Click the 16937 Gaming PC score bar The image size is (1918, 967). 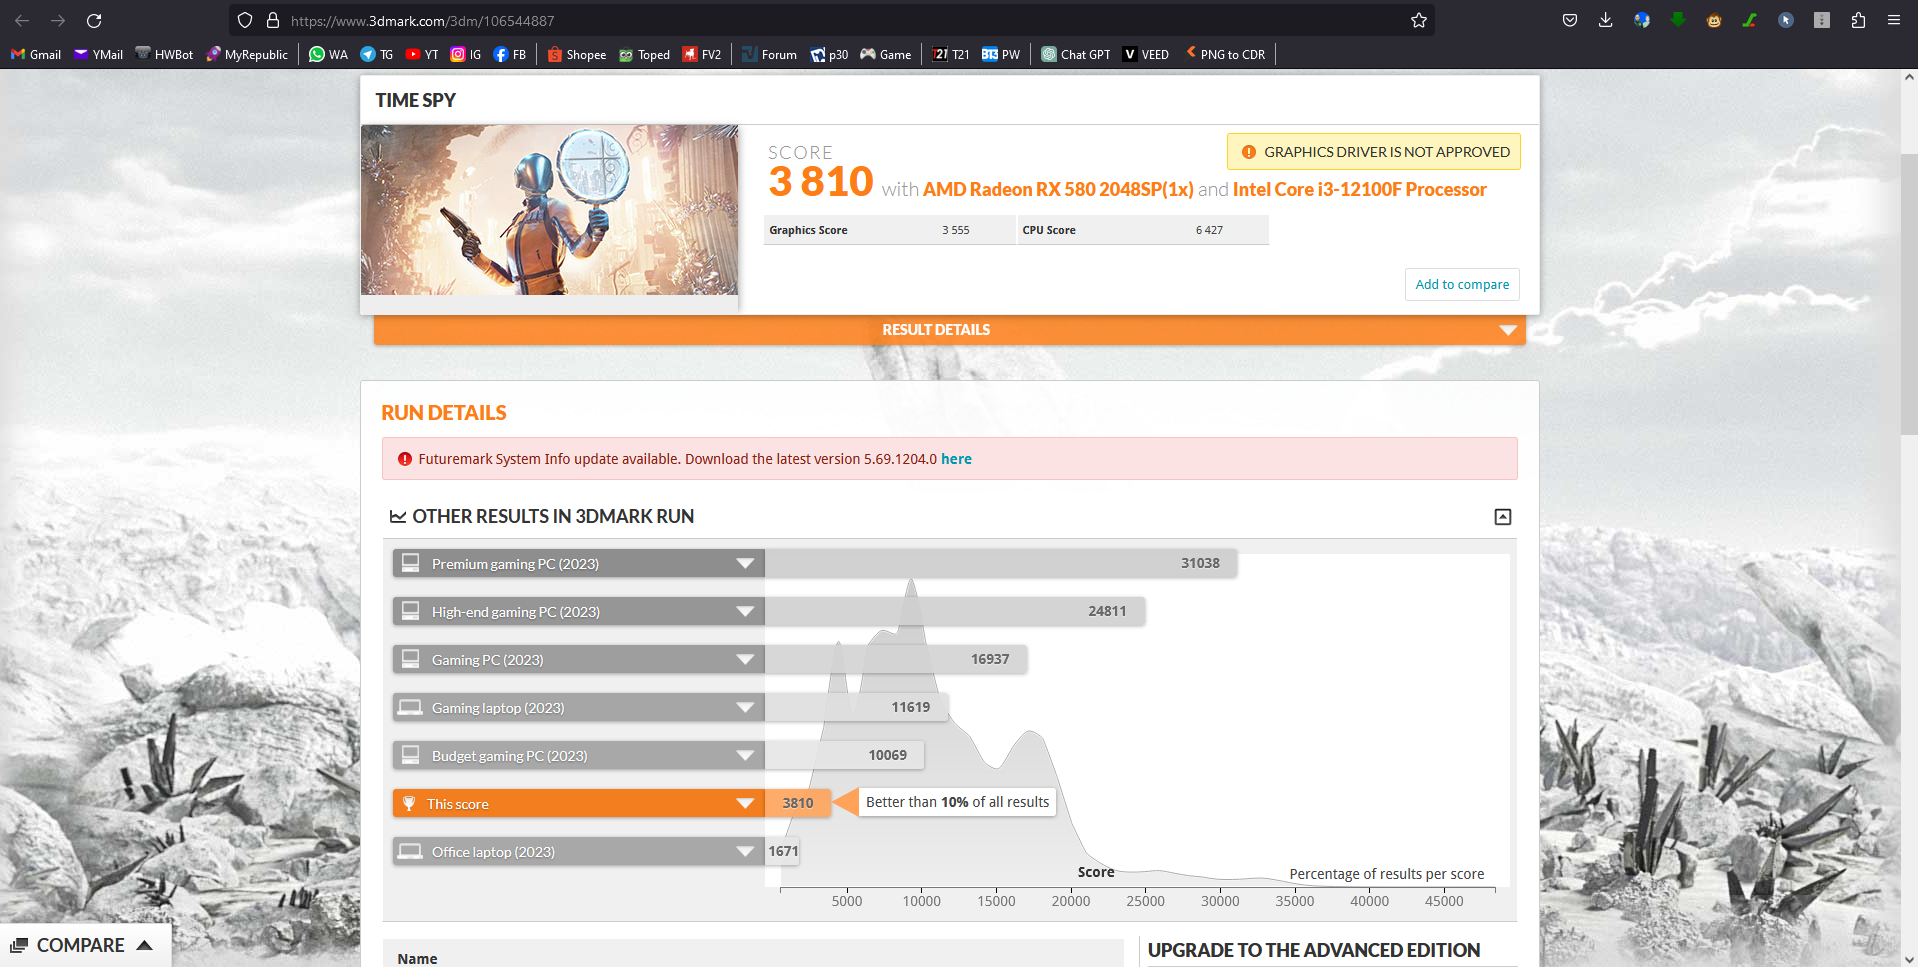pos(895,659)
